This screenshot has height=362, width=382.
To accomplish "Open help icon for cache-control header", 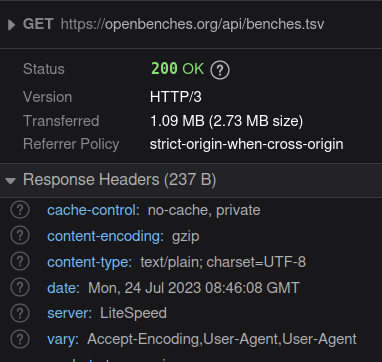I will tap(20, 210).
